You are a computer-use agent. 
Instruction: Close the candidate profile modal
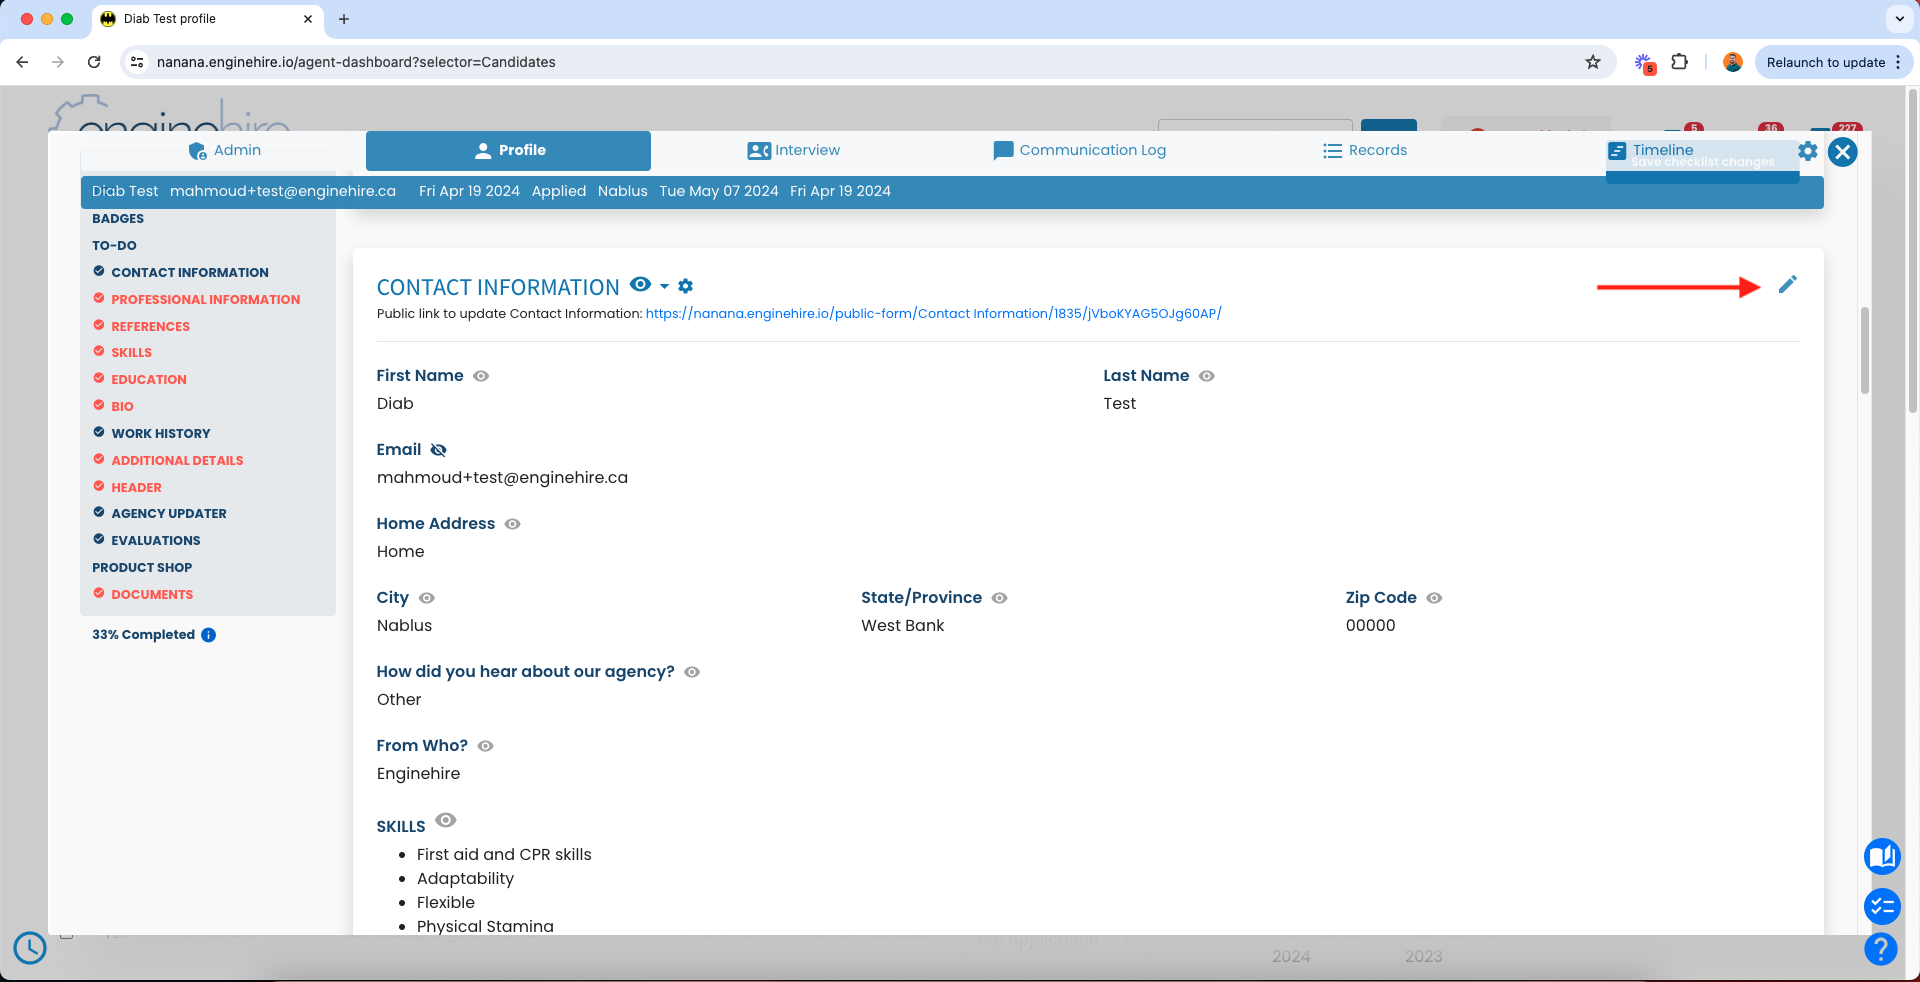(x=1843, y=152)
